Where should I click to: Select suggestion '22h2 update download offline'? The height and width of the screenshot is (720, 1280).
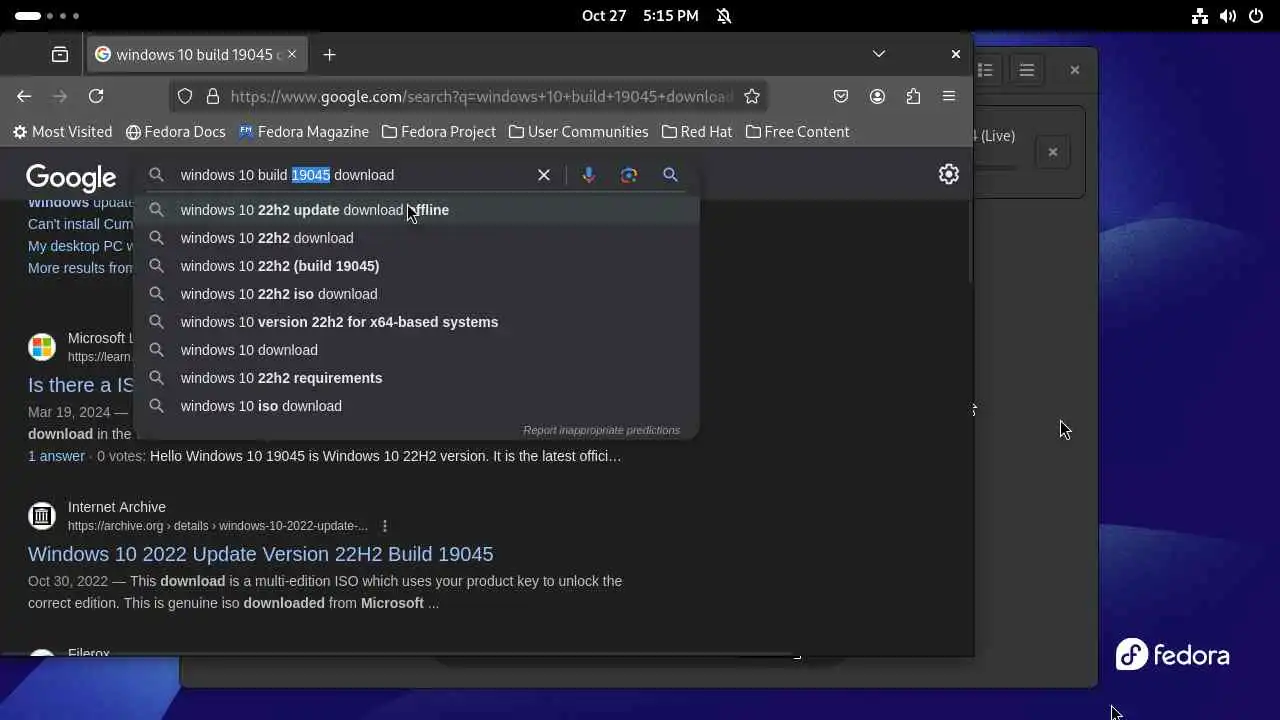tap(416, 210)
